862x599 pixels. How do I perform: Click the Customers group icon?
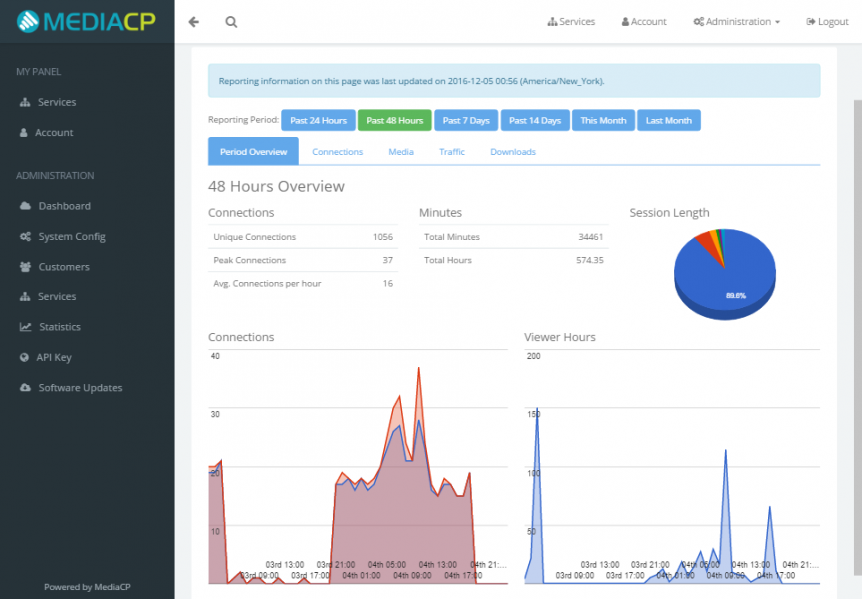click(x=25, y=267)
